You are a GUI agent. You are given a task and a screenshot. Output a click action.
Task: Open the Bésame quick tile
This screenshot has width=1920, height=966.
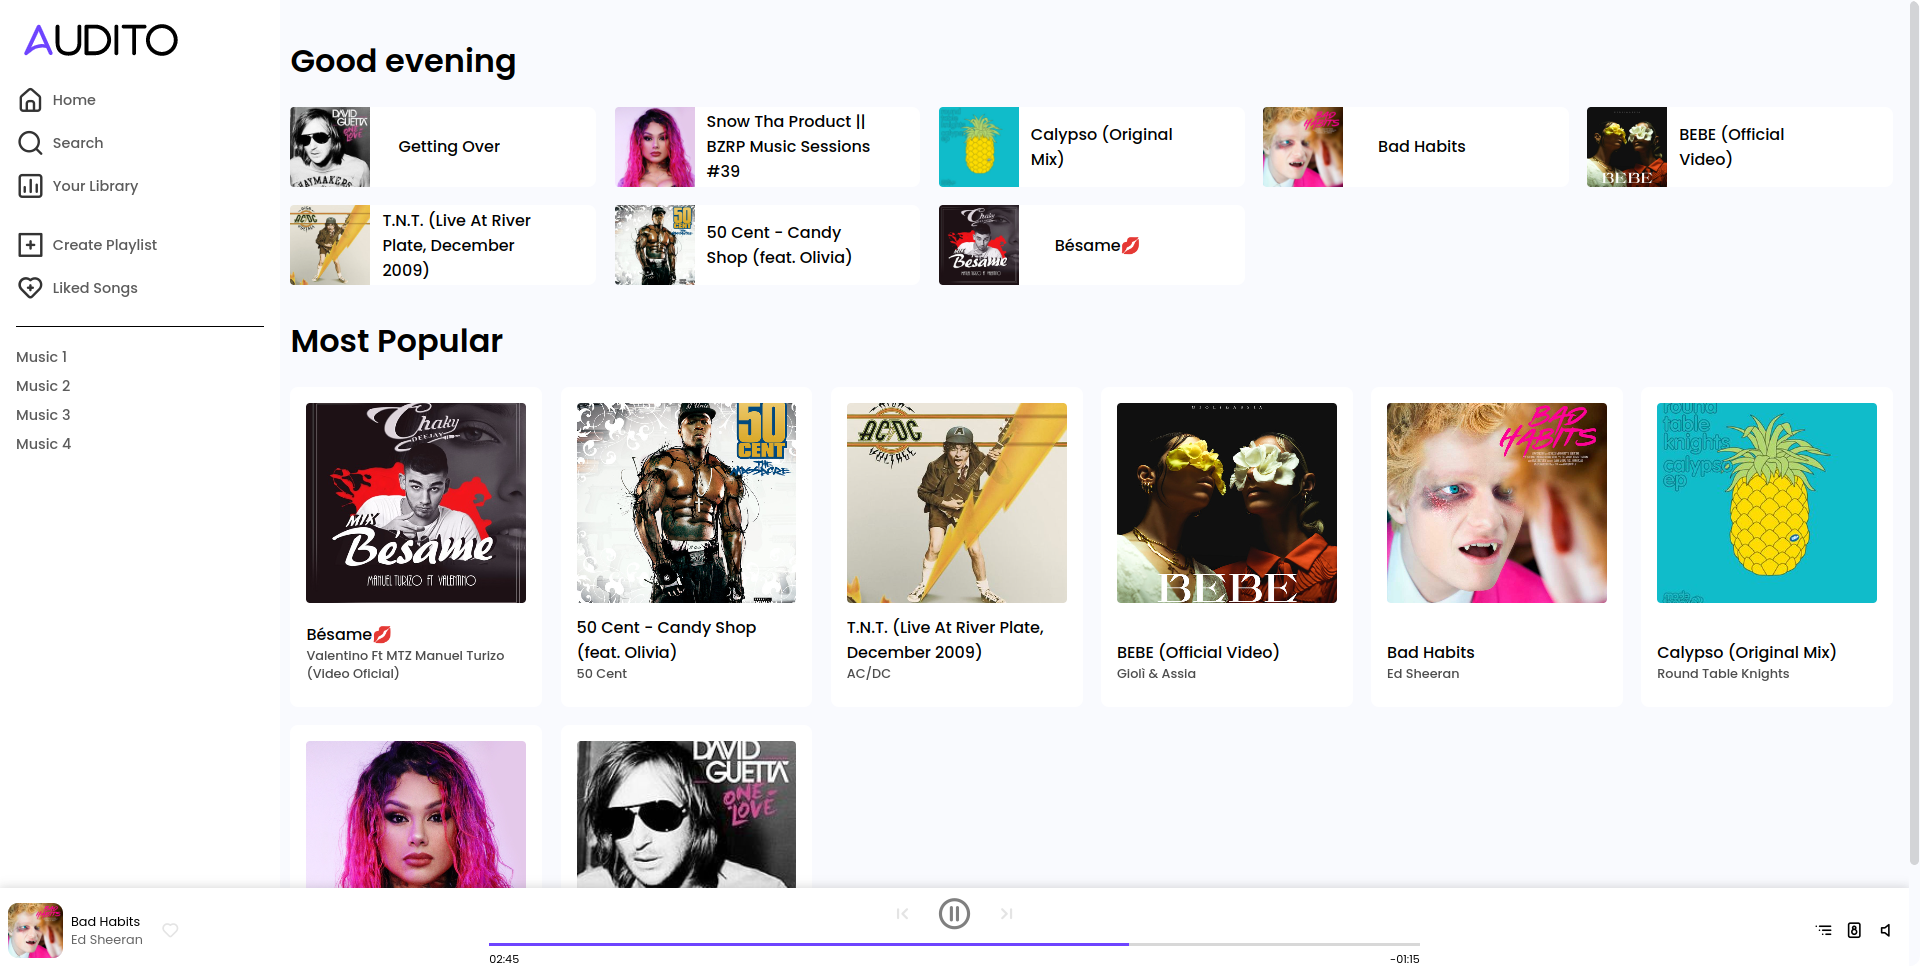[1091, 245]
